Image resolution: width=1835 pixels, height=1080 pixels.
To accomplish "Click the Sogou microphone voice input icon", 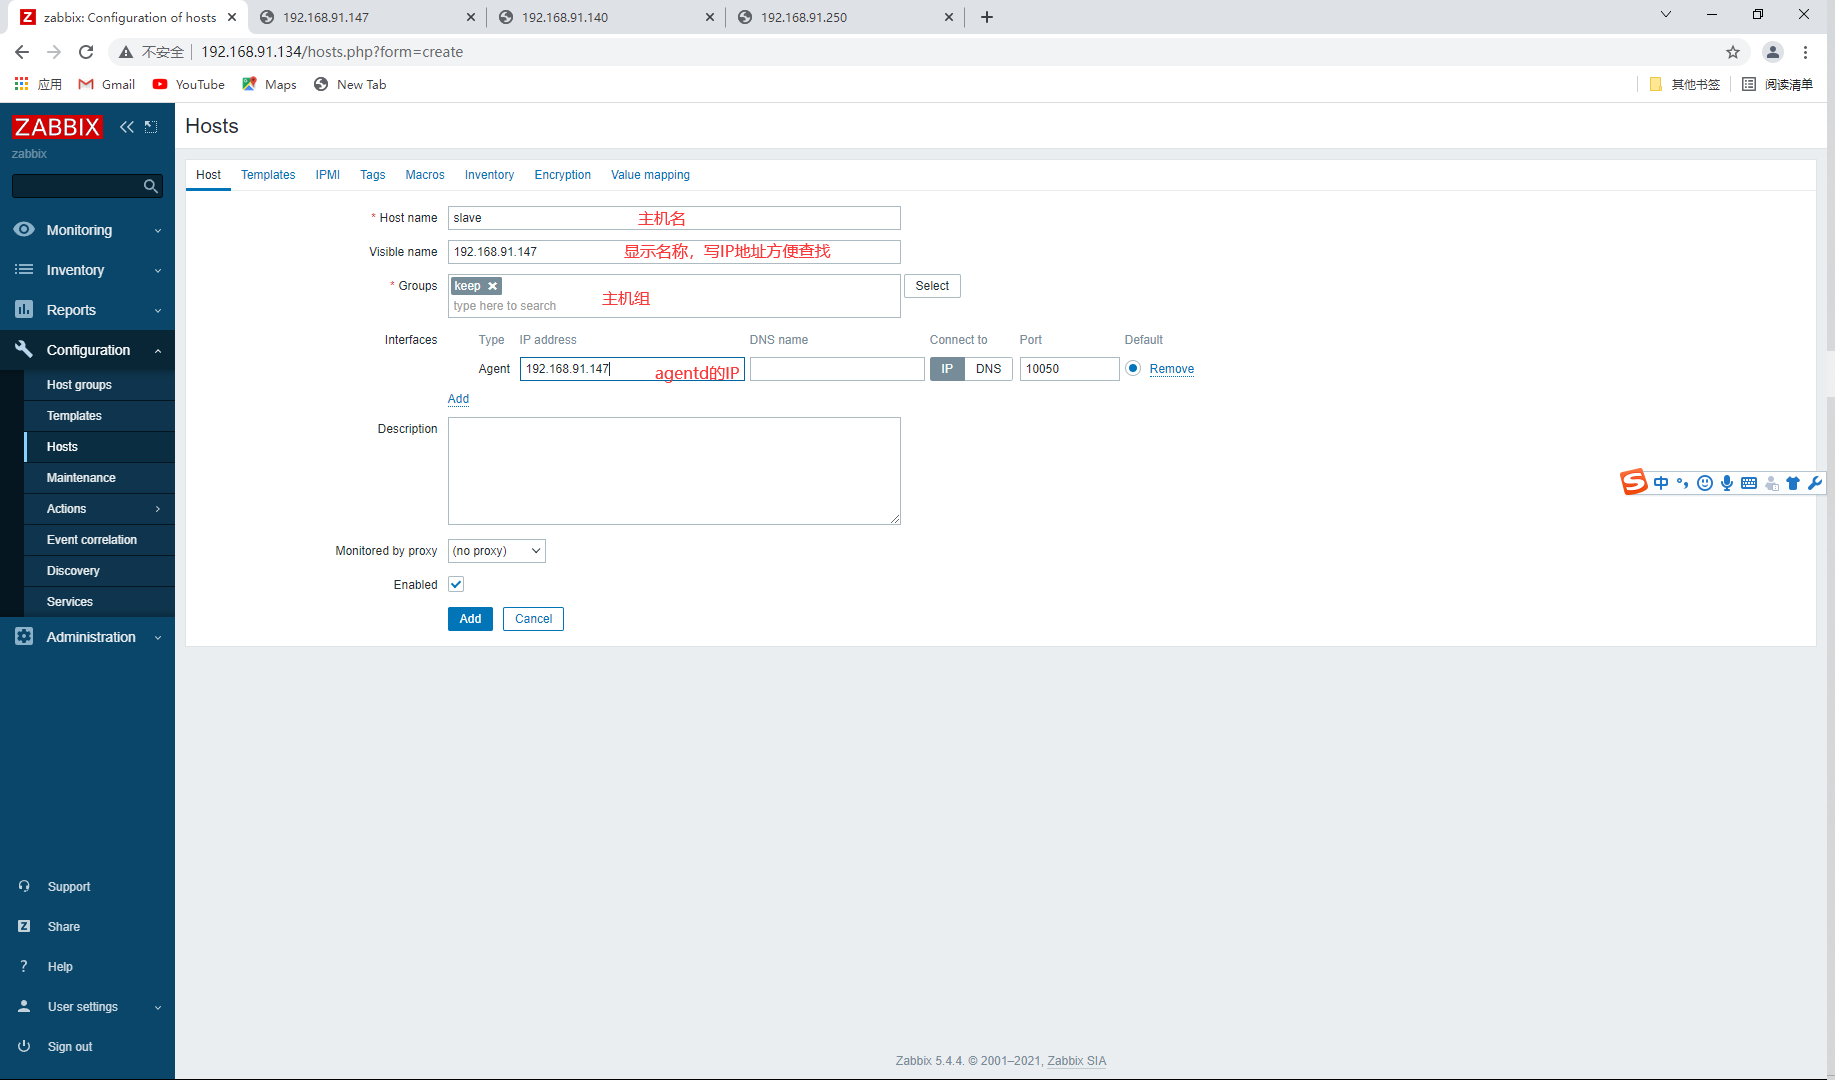I will [1727, 483].
